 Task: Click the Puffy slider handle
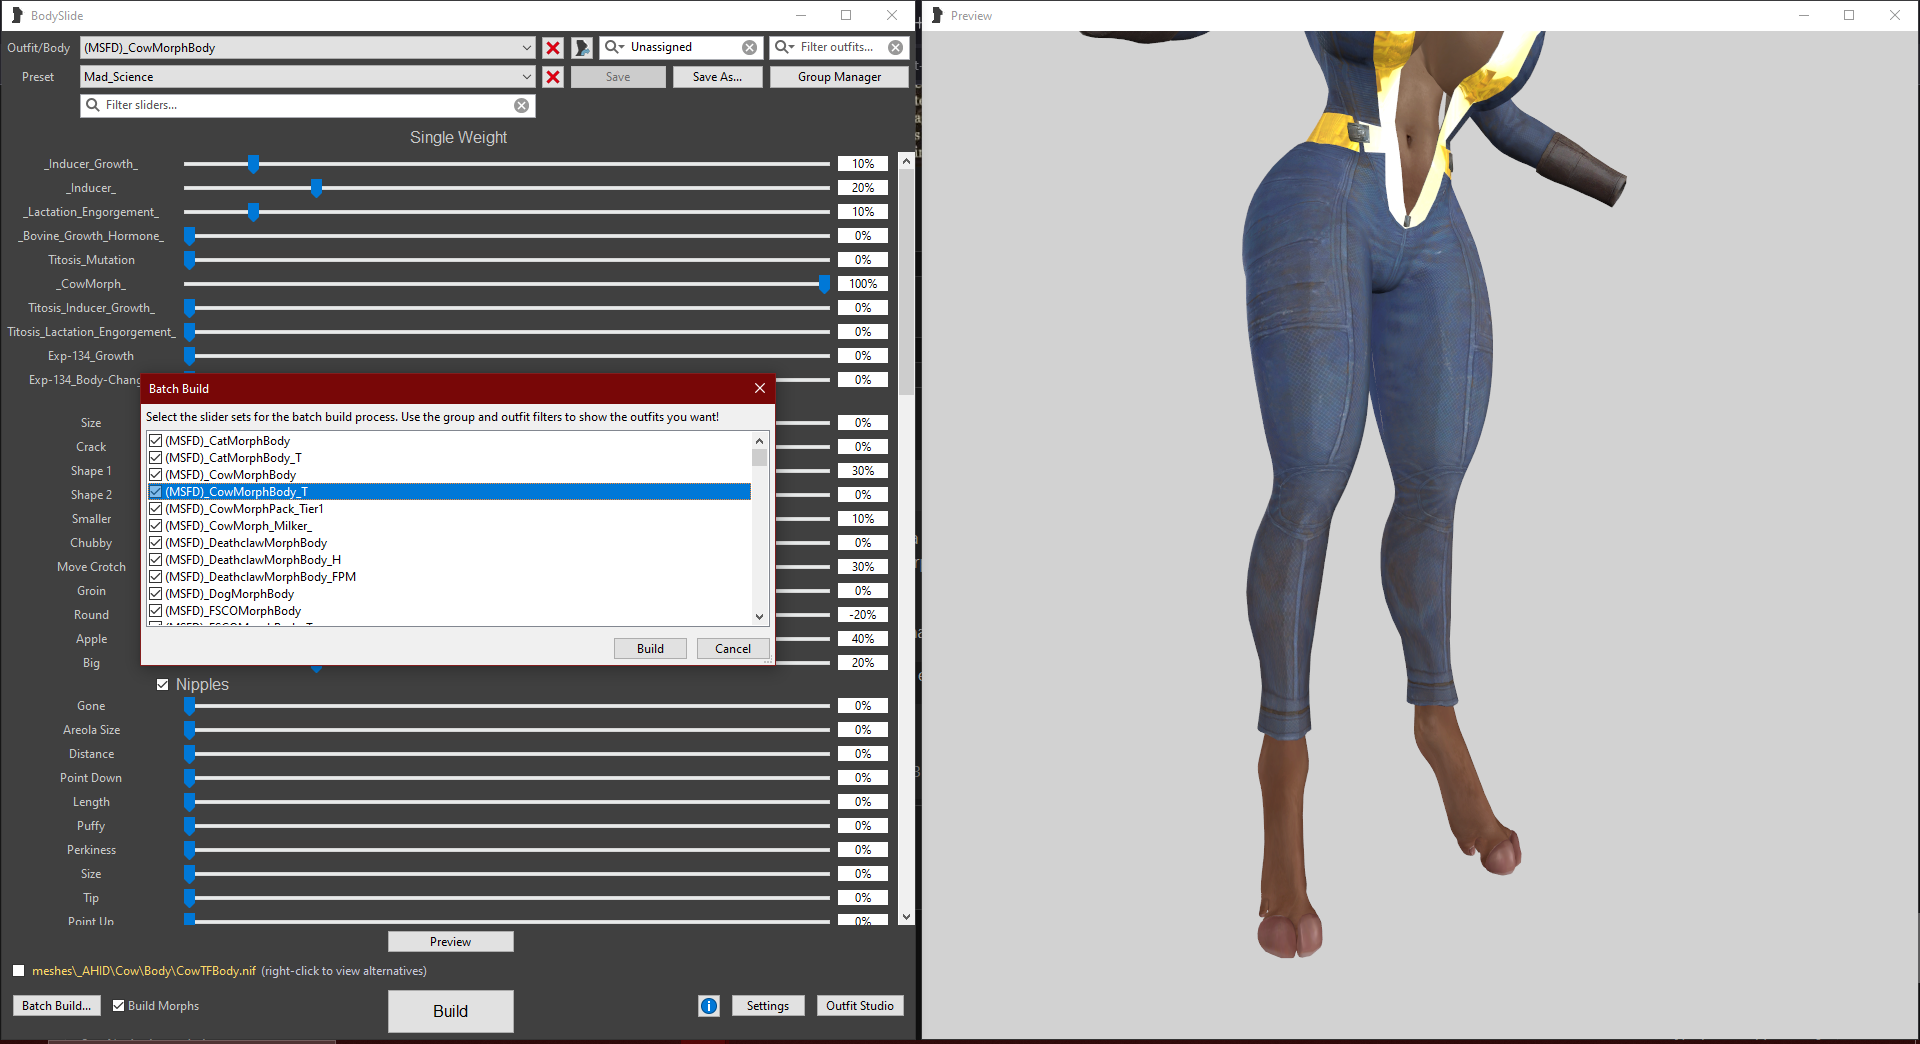[x=189, y=826]
